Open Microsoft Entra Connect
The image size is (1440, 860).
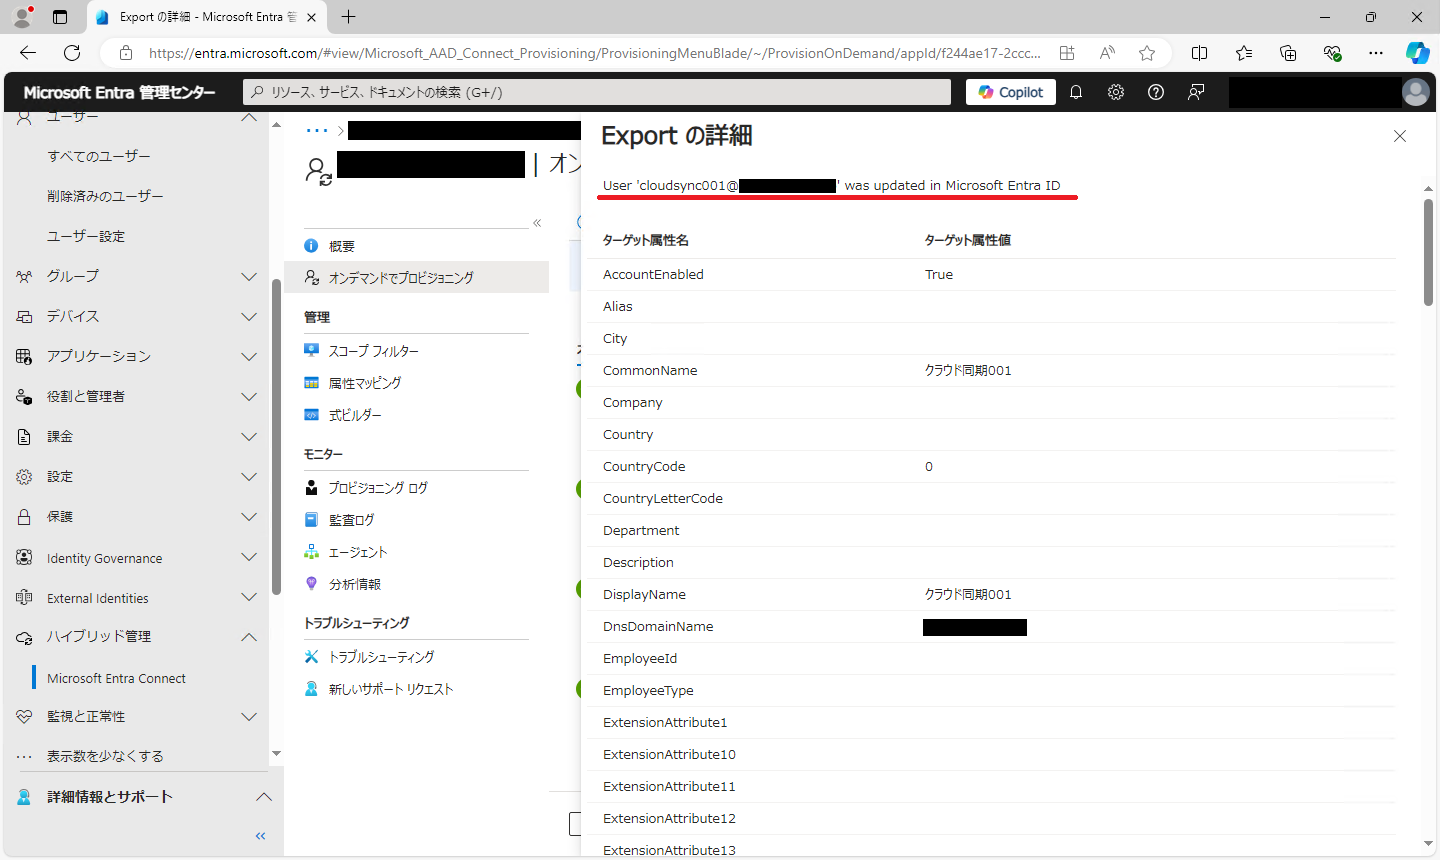click(x=116, y=678)
